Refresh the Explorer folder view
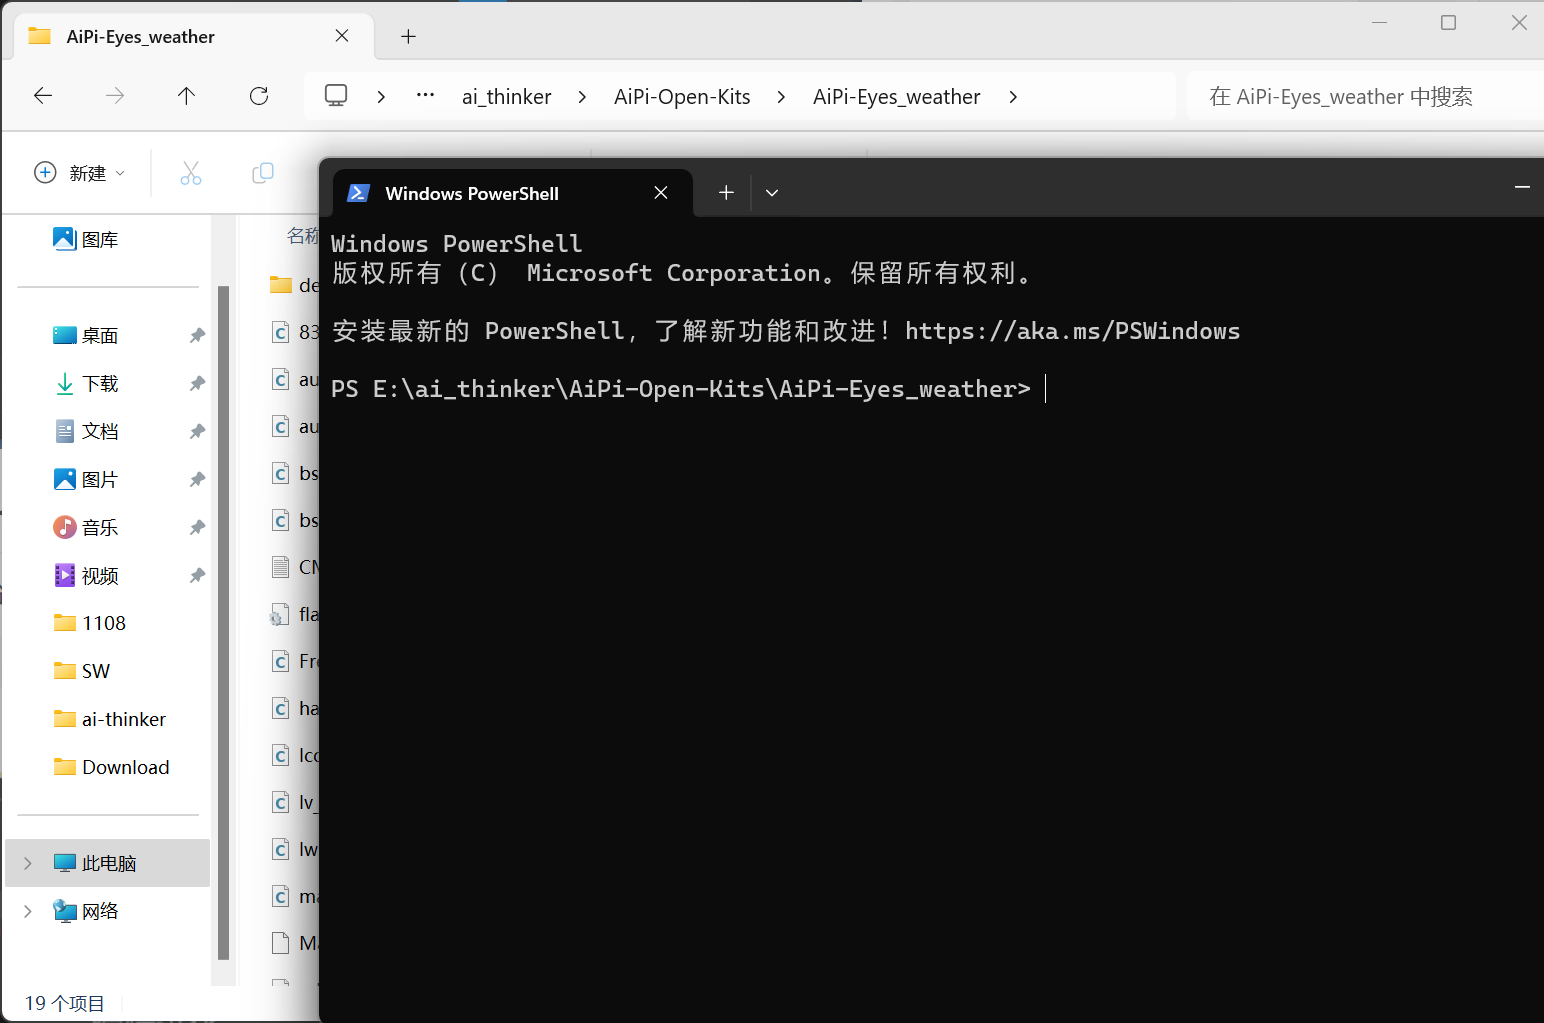 pyautogui.click(x=259, y=96)
